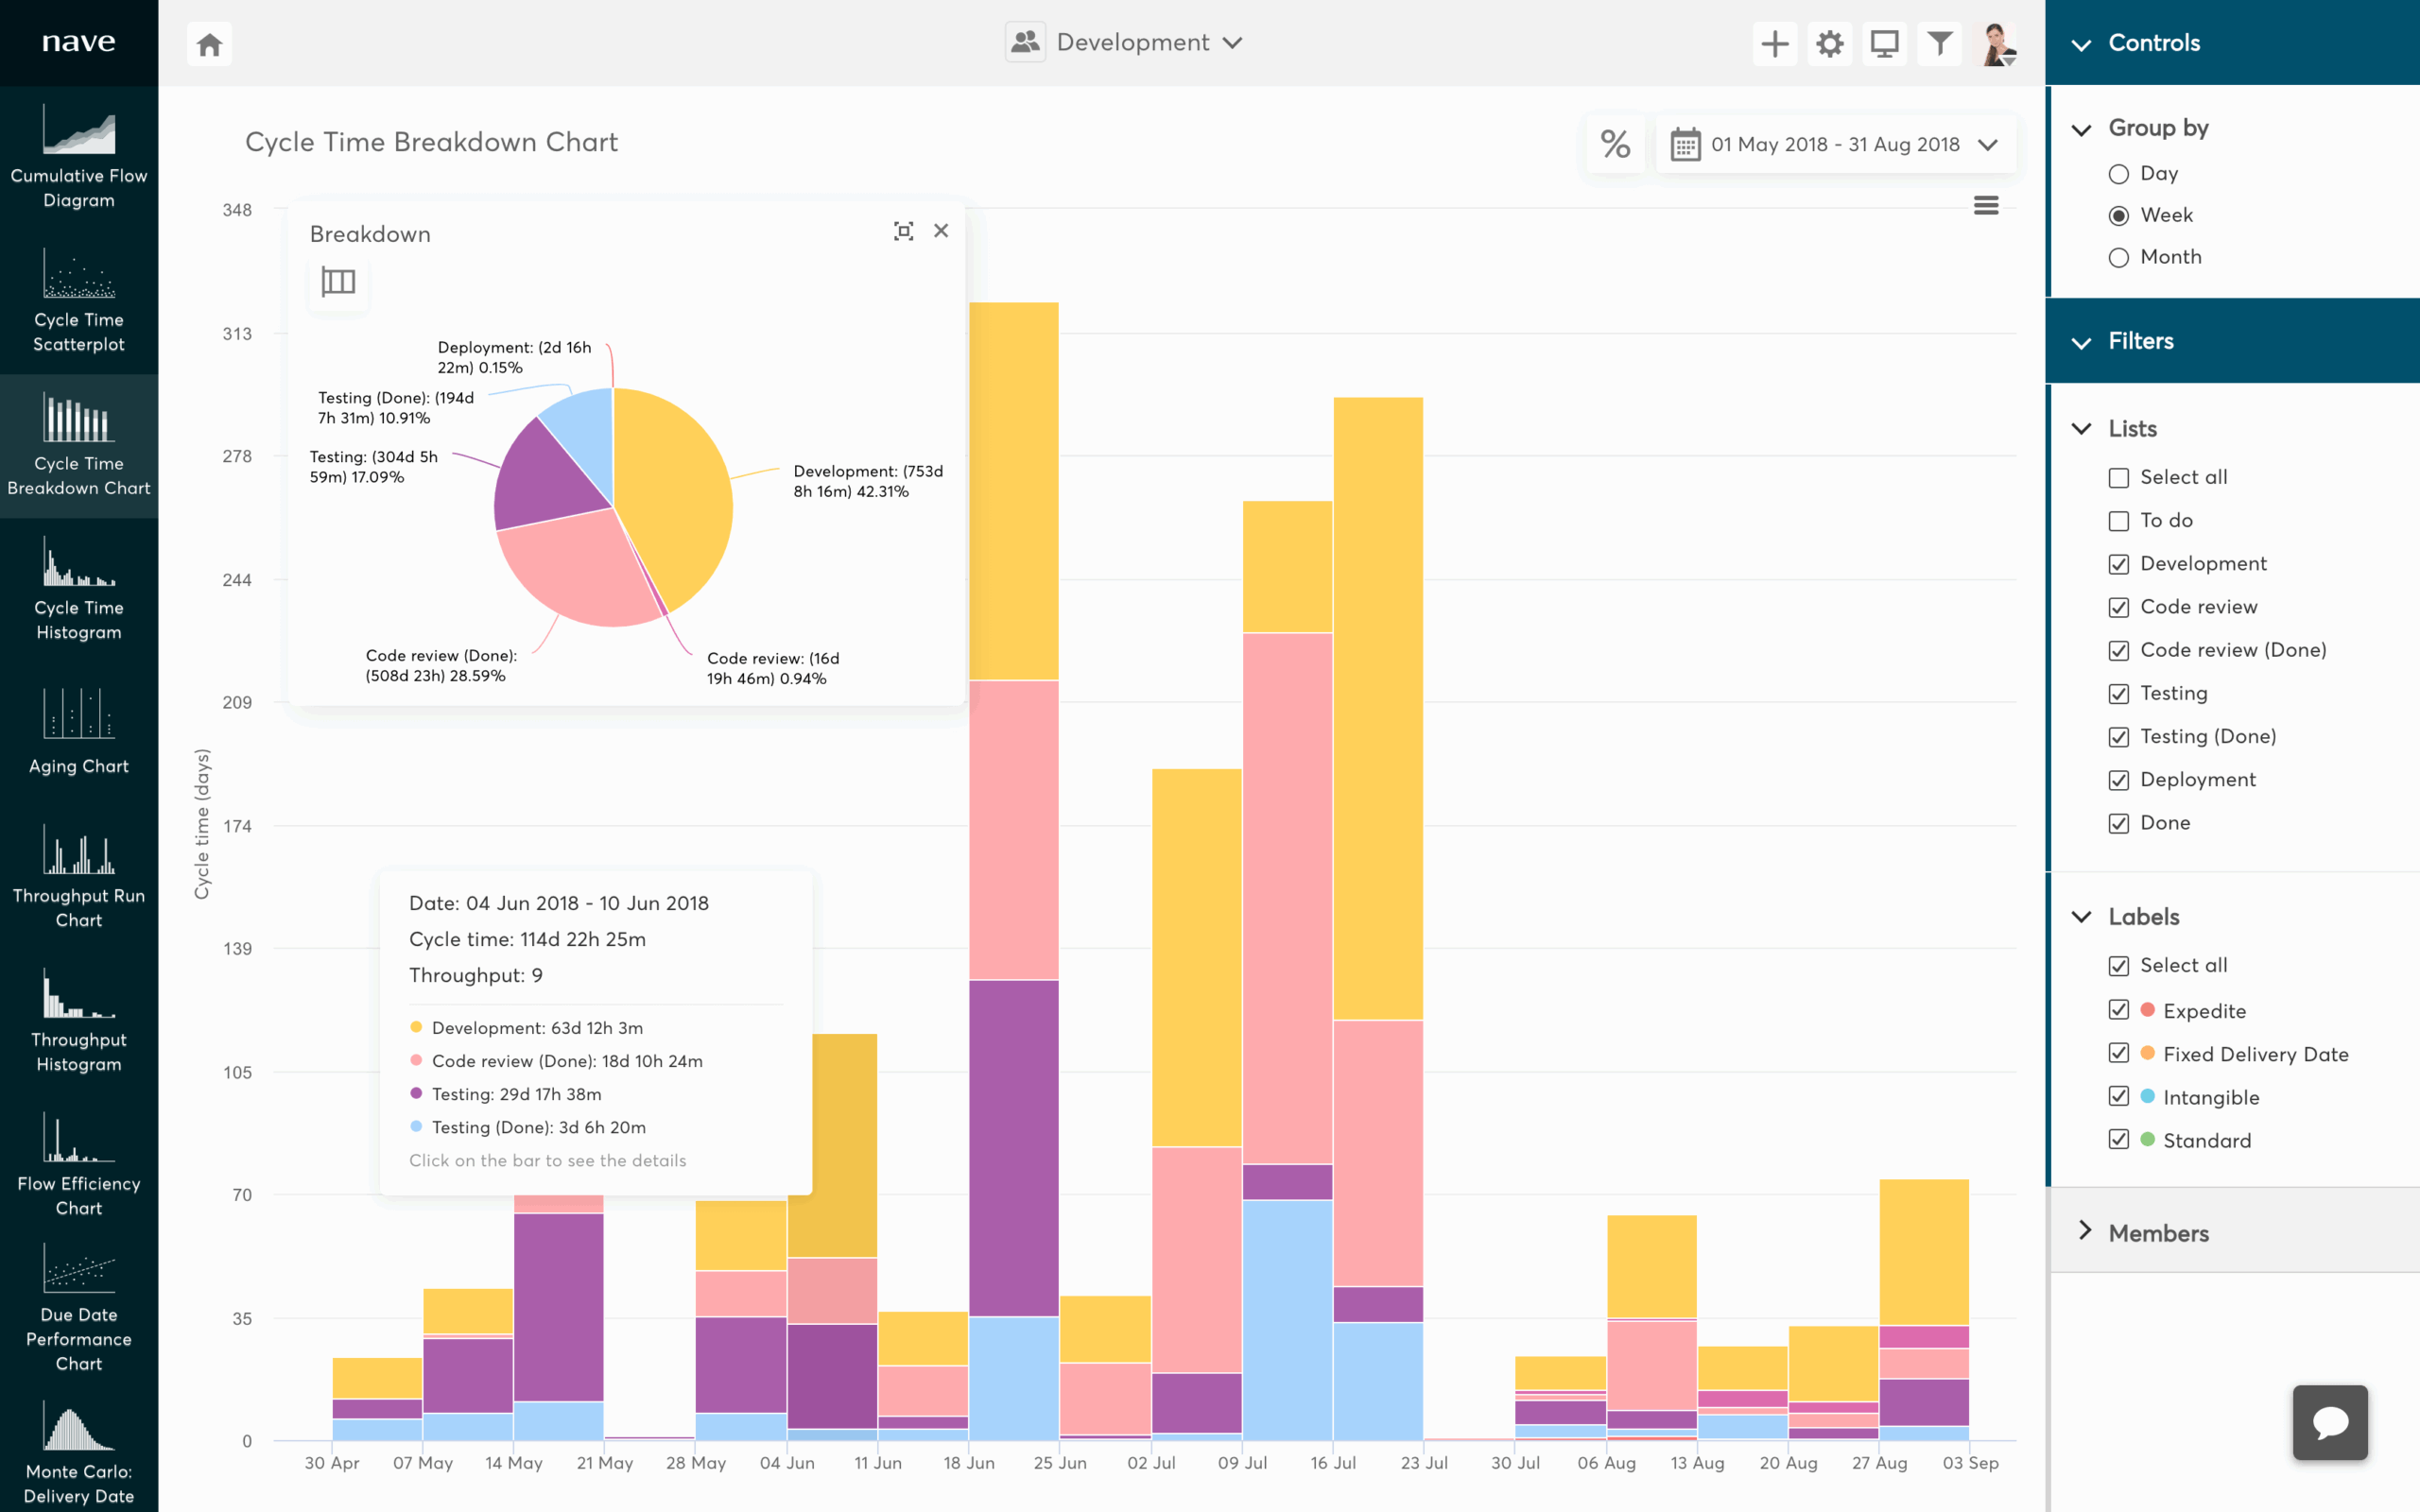Image resolution: width=2420 pixels, height=1512 pixels.
Task: Click the plus icon to add dashboard
Action: click(x=1774, y=44)
